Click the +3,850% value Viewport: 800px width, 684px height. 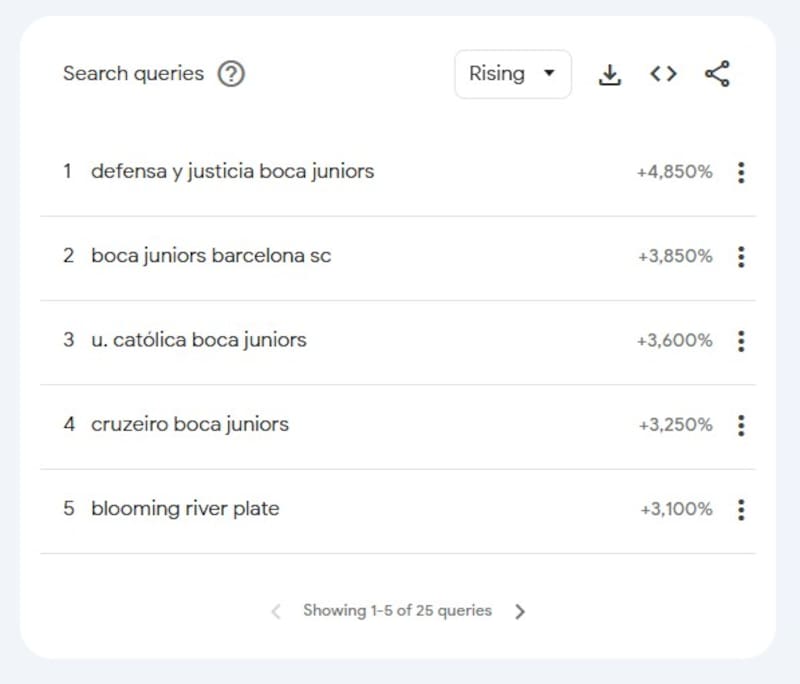click(x=676, y=256)
